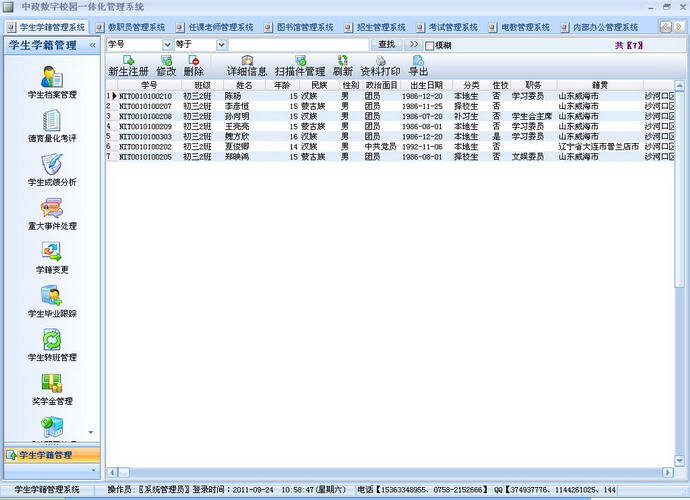Screen dimensions: 690x500
Task: Click the 删除 toolbar icon
Action: [x=194, y=66]
